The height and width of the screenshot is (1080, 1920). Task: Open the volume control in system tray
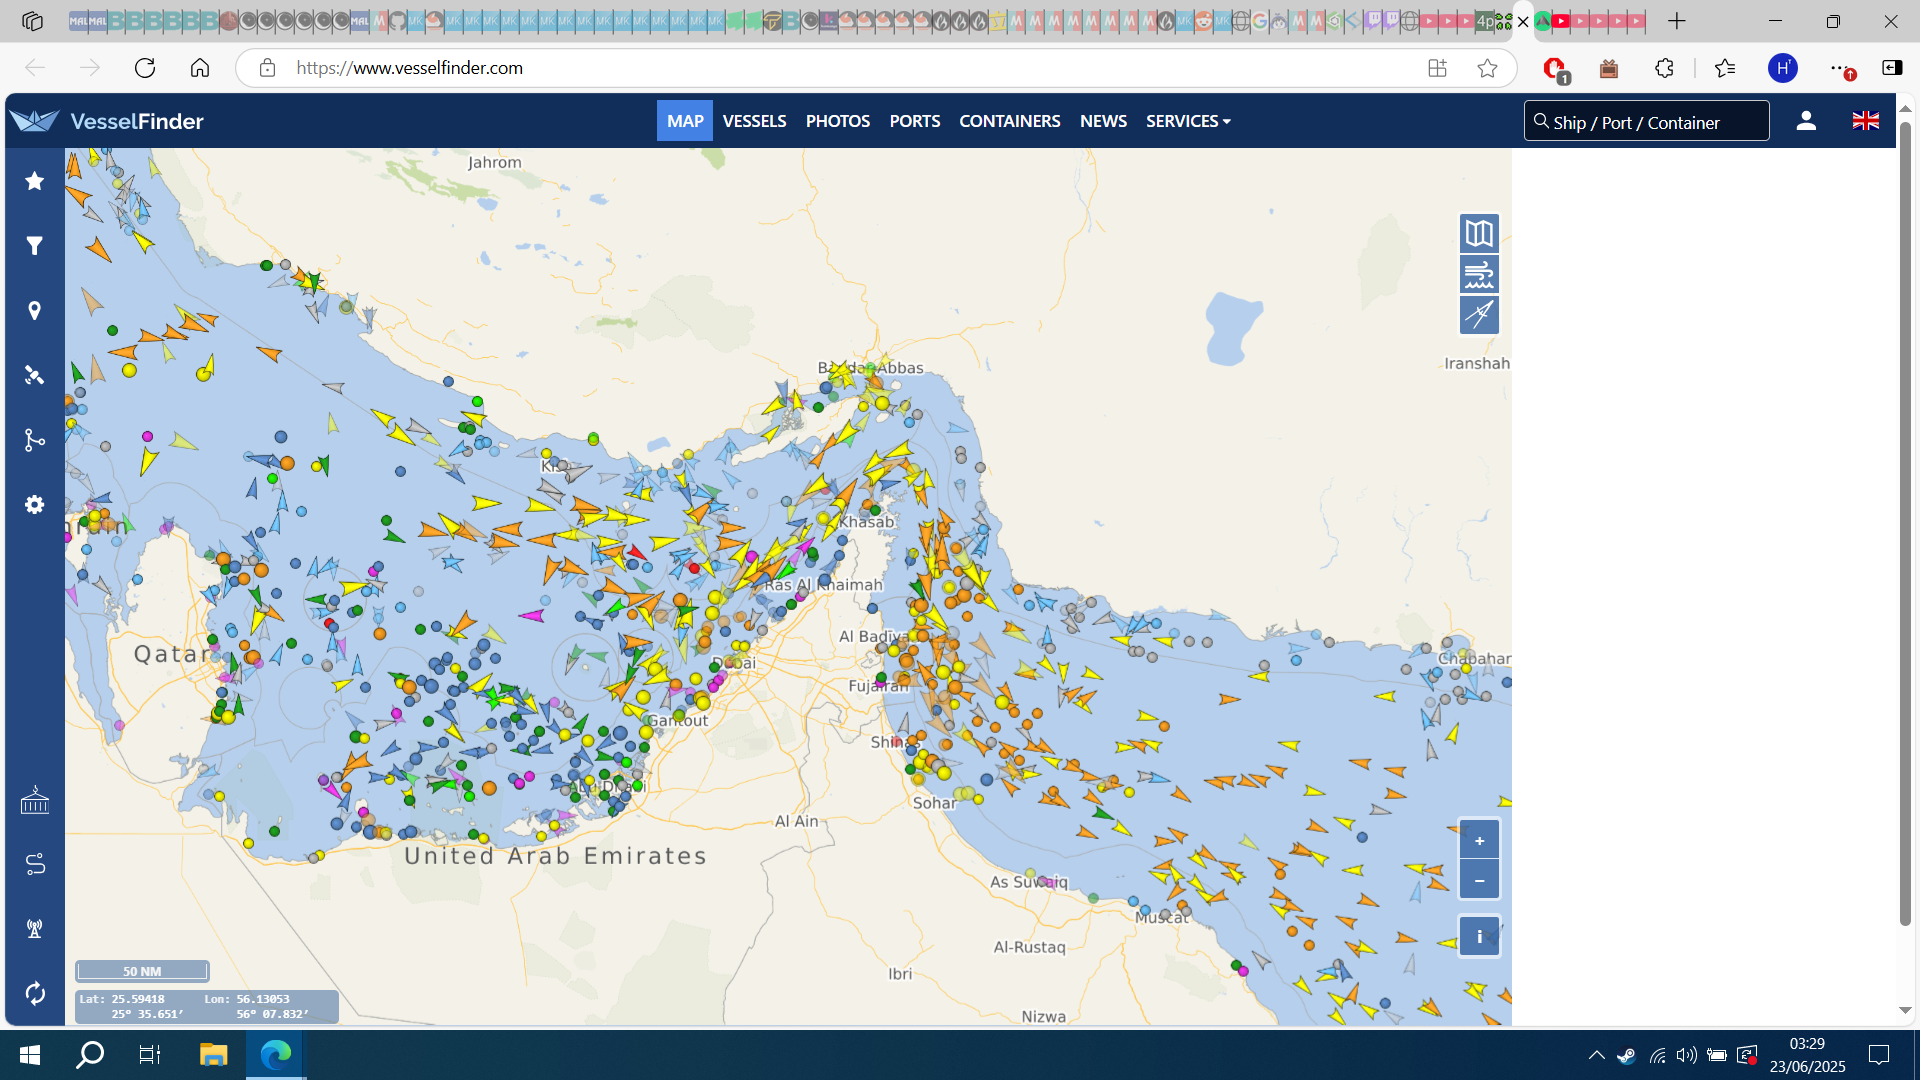pyautogui.click(x=1687, y=1055)
